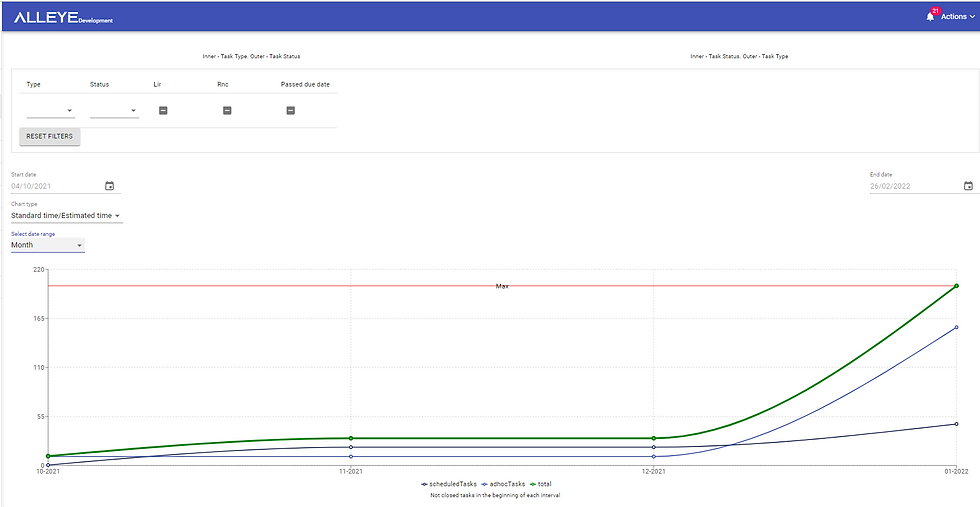Click the RESET FILTERS button
Image resolution: width=980 pixels, height=507 pixels.
pyautogui.click(x=49, y=136)
